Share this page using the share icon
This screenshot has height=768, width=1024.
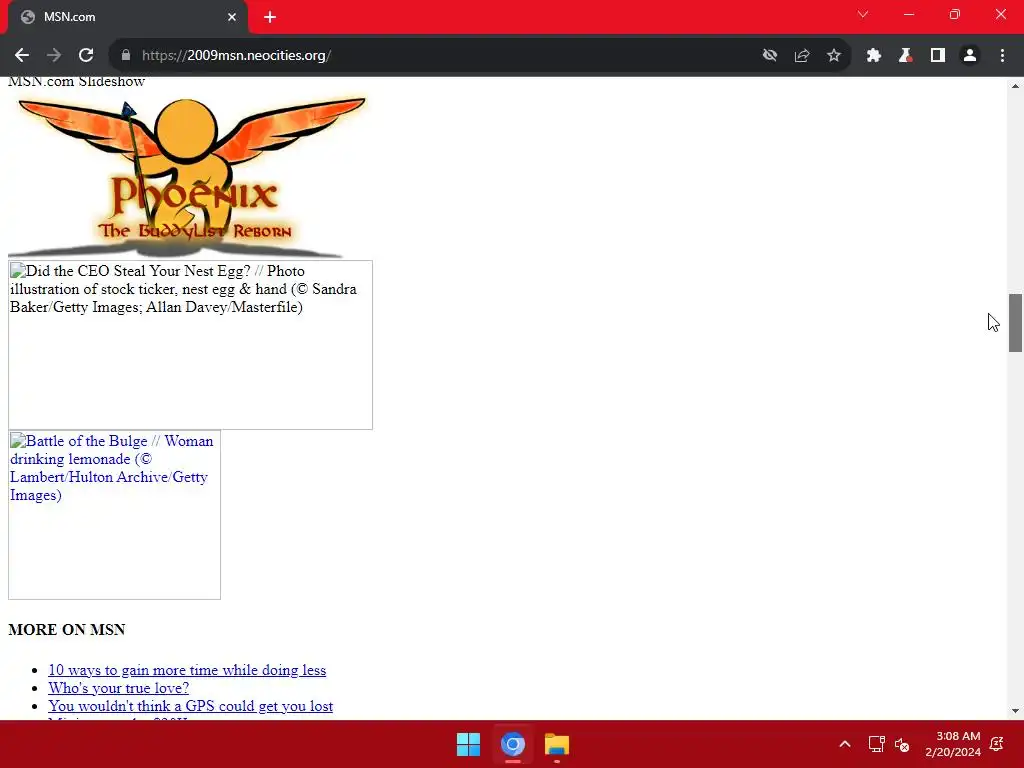tap(802, 56)
